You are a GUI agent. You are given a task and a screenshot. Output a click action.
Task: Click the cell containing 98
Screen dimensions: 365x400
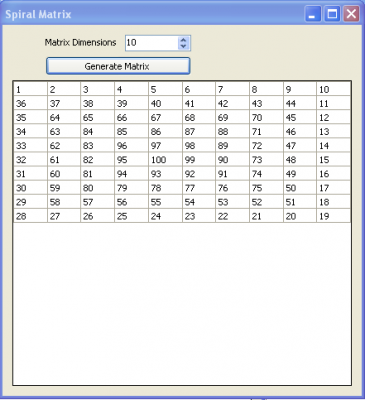199,146
